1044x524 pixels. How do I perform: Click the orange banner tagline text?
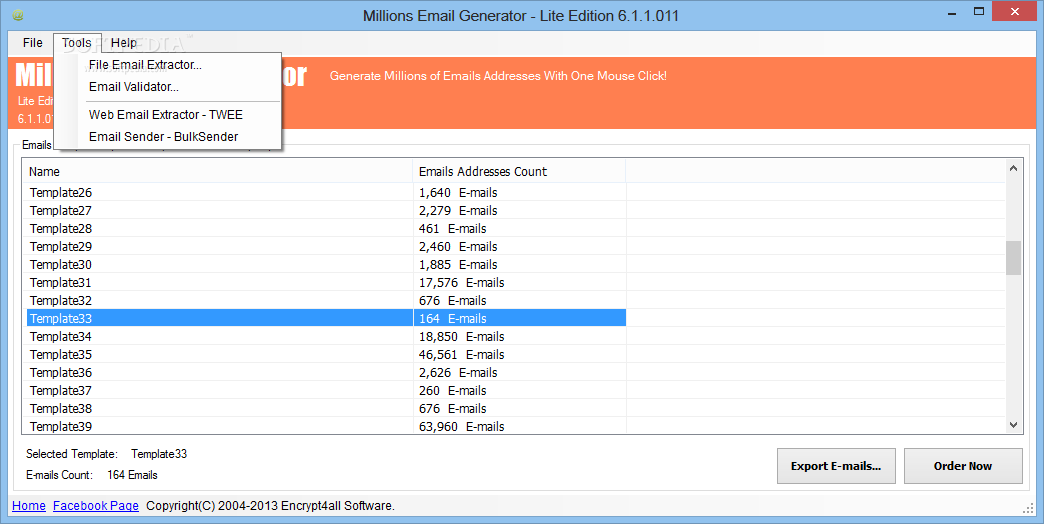coord(498,76)
